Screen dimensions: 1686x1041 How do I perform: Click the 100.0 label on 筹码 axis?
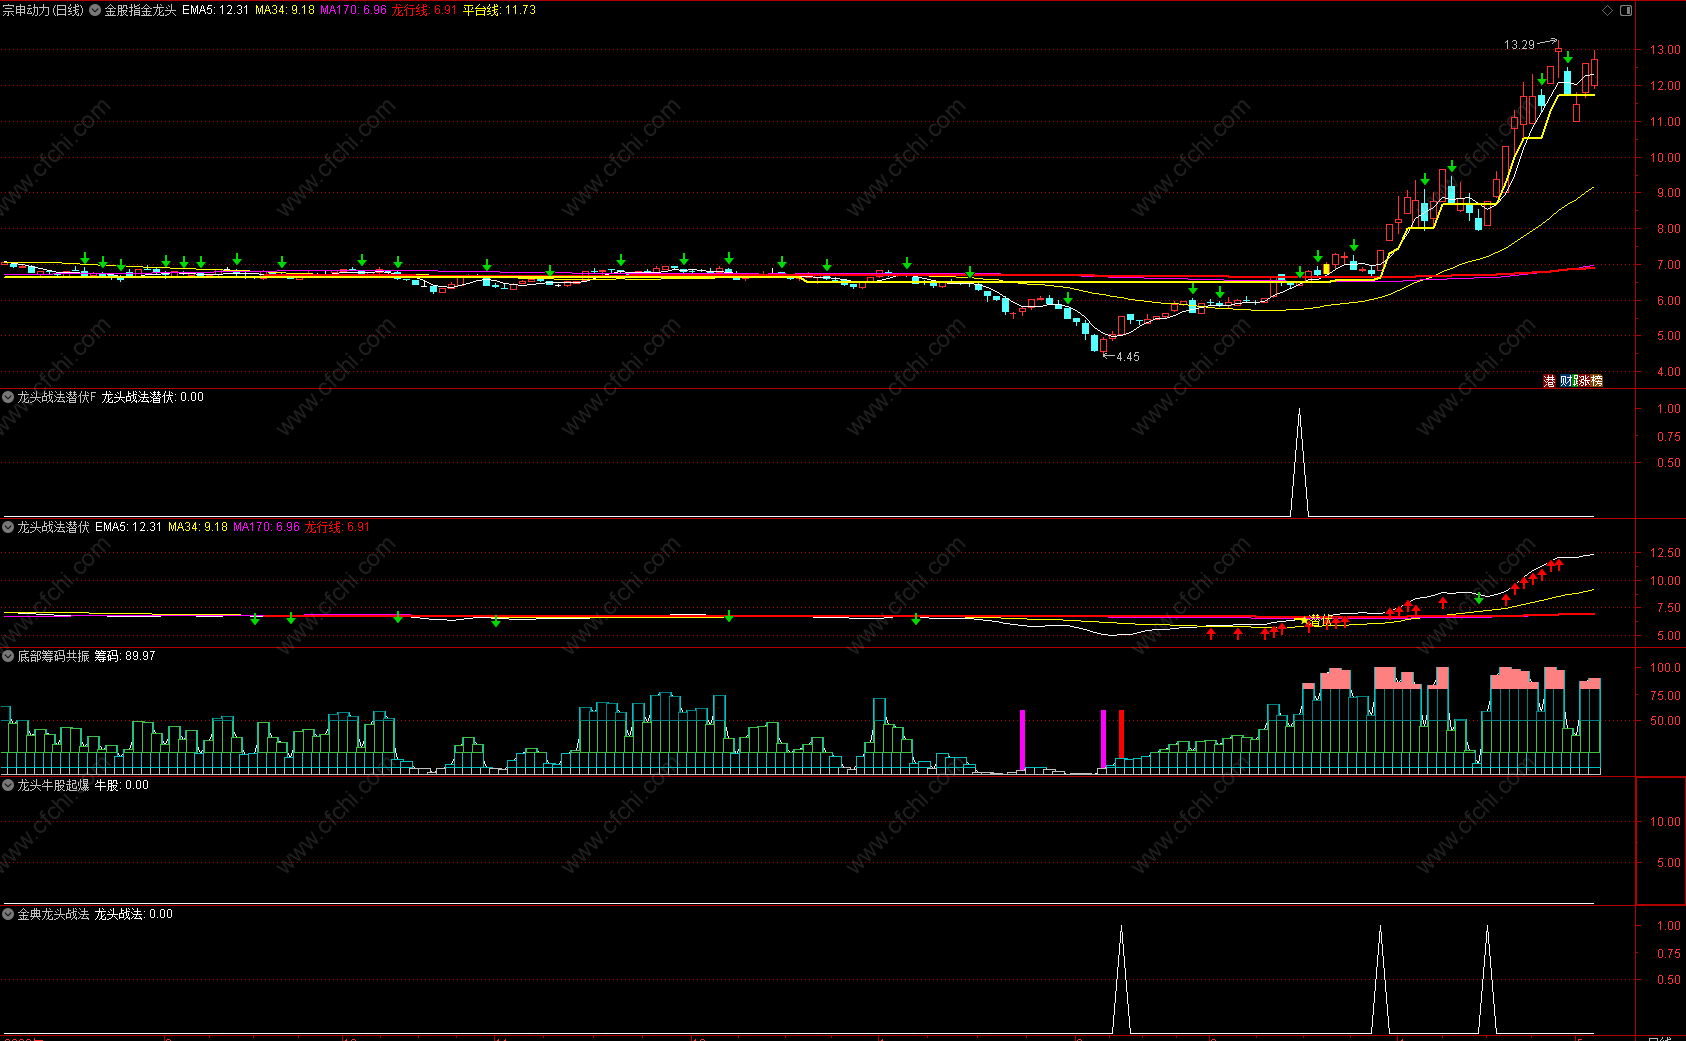1665,668
